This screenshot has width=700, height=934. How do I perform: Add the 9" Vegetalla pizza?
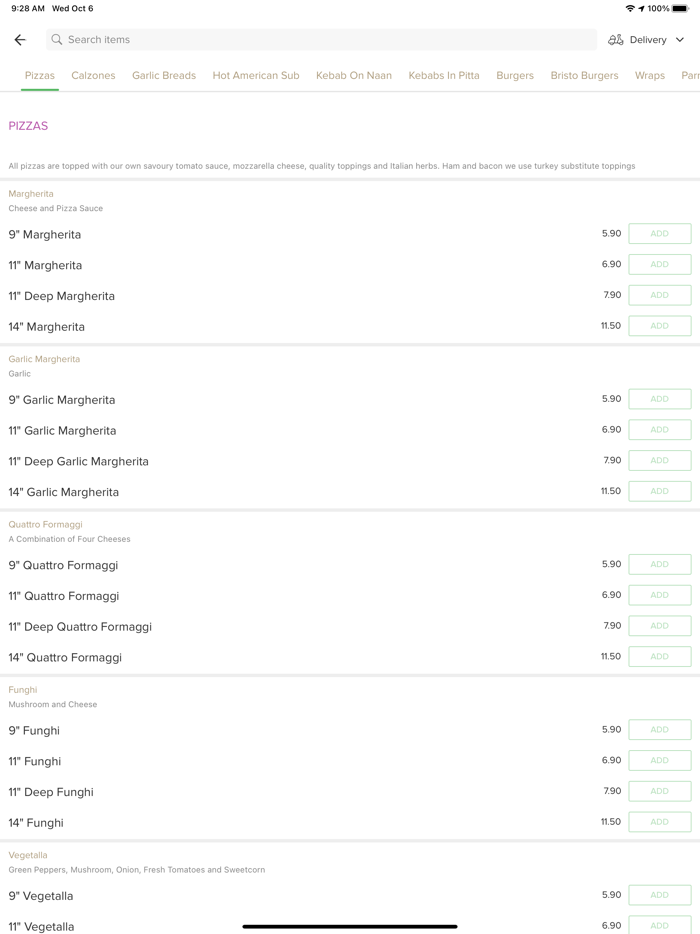(659, 895)
